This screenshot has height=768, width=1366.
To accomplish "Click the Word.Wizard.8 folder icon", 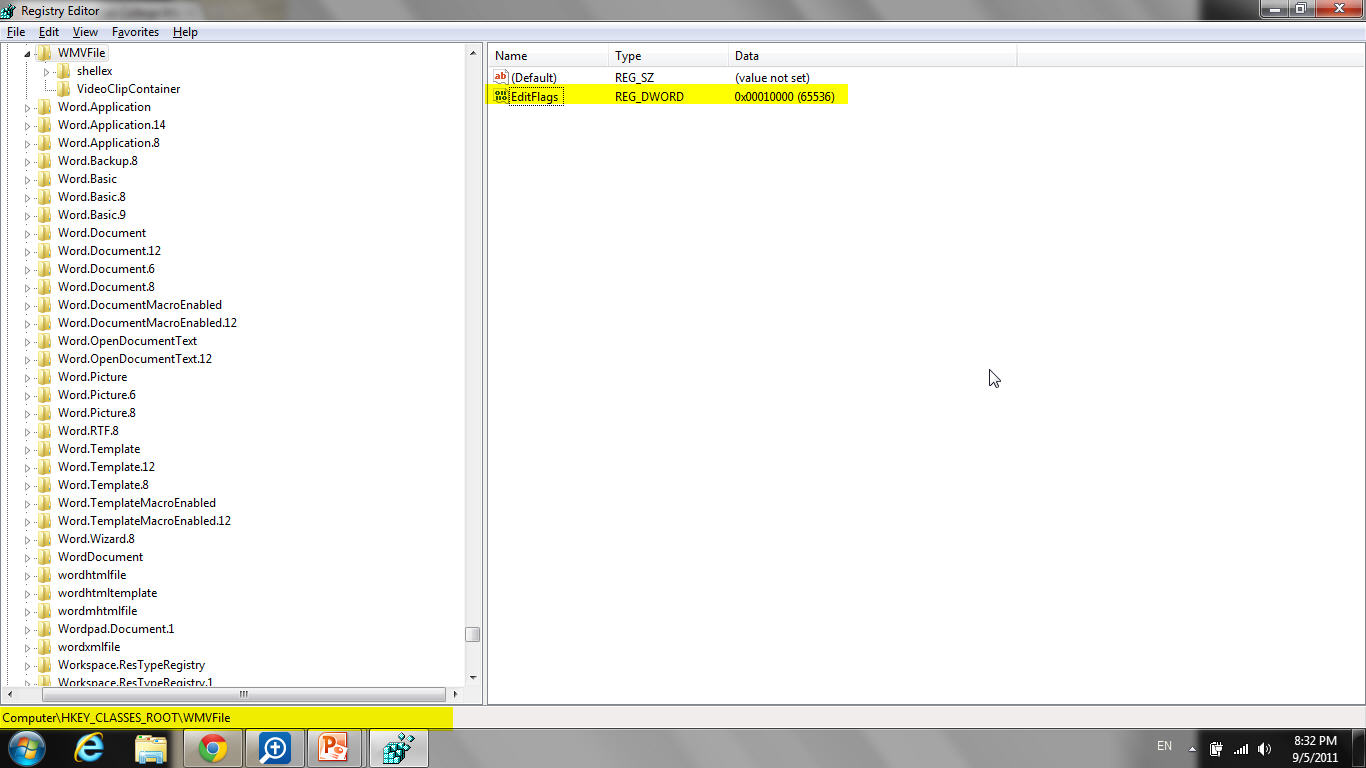I will point(44,538).
